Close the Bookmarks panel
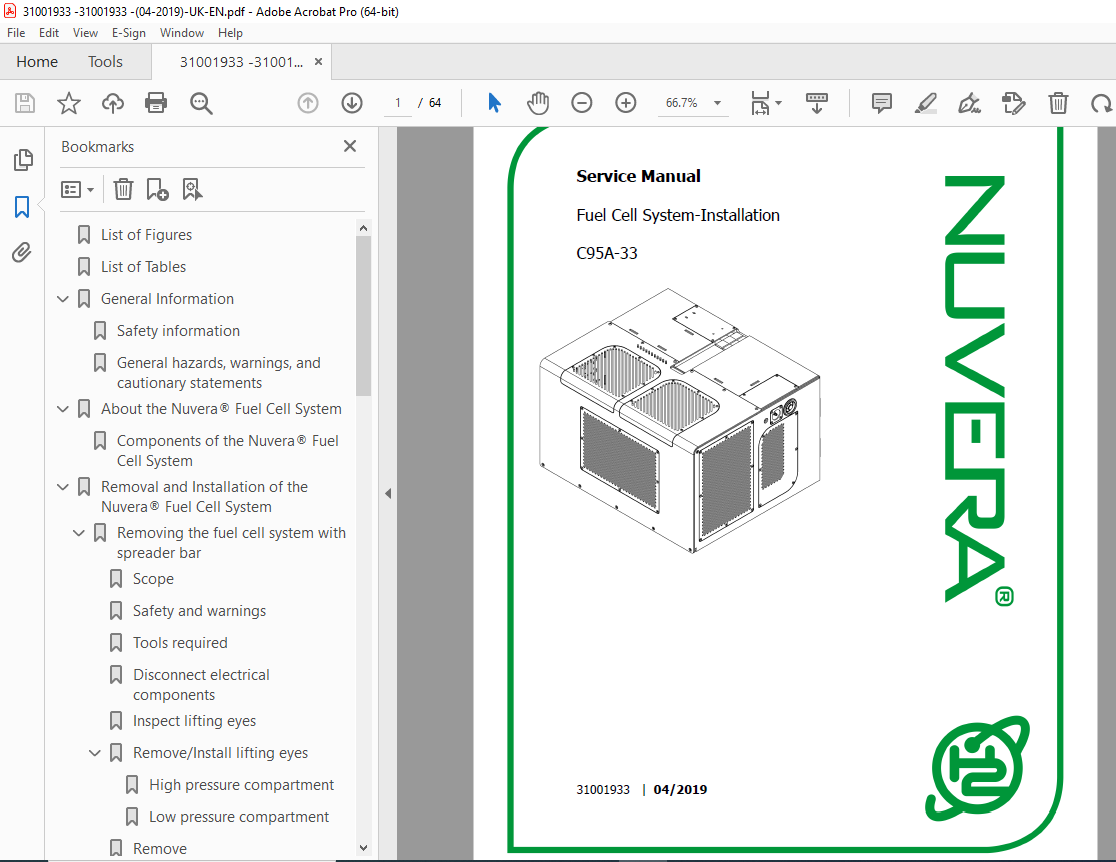Screen dimensions: 1116x862 [349, 146]
